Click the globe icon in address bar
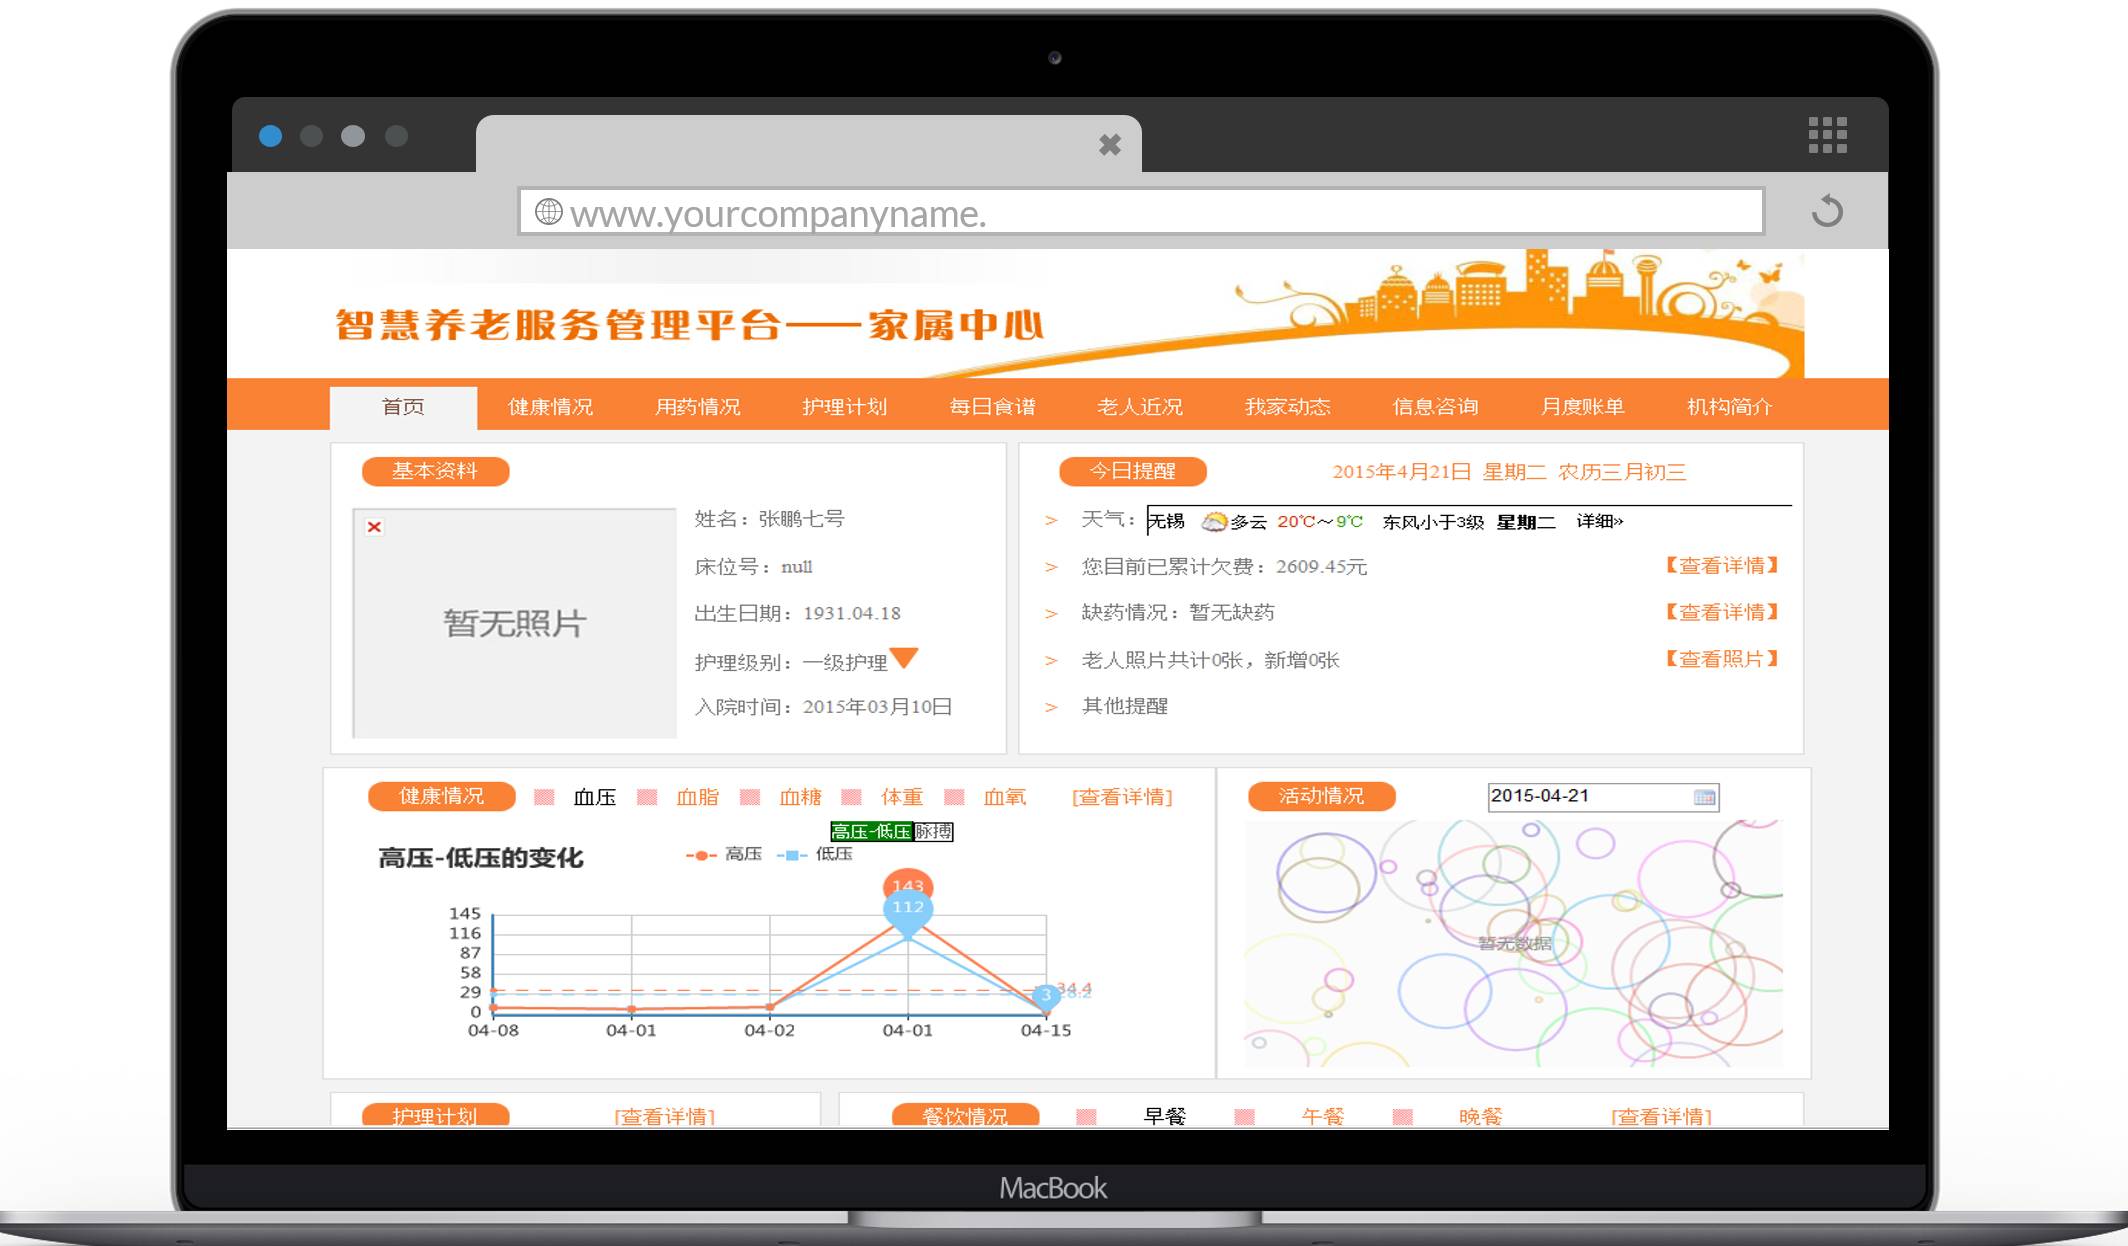Viewport: 2128px width, 1246px height. click(x=548, y=212)
